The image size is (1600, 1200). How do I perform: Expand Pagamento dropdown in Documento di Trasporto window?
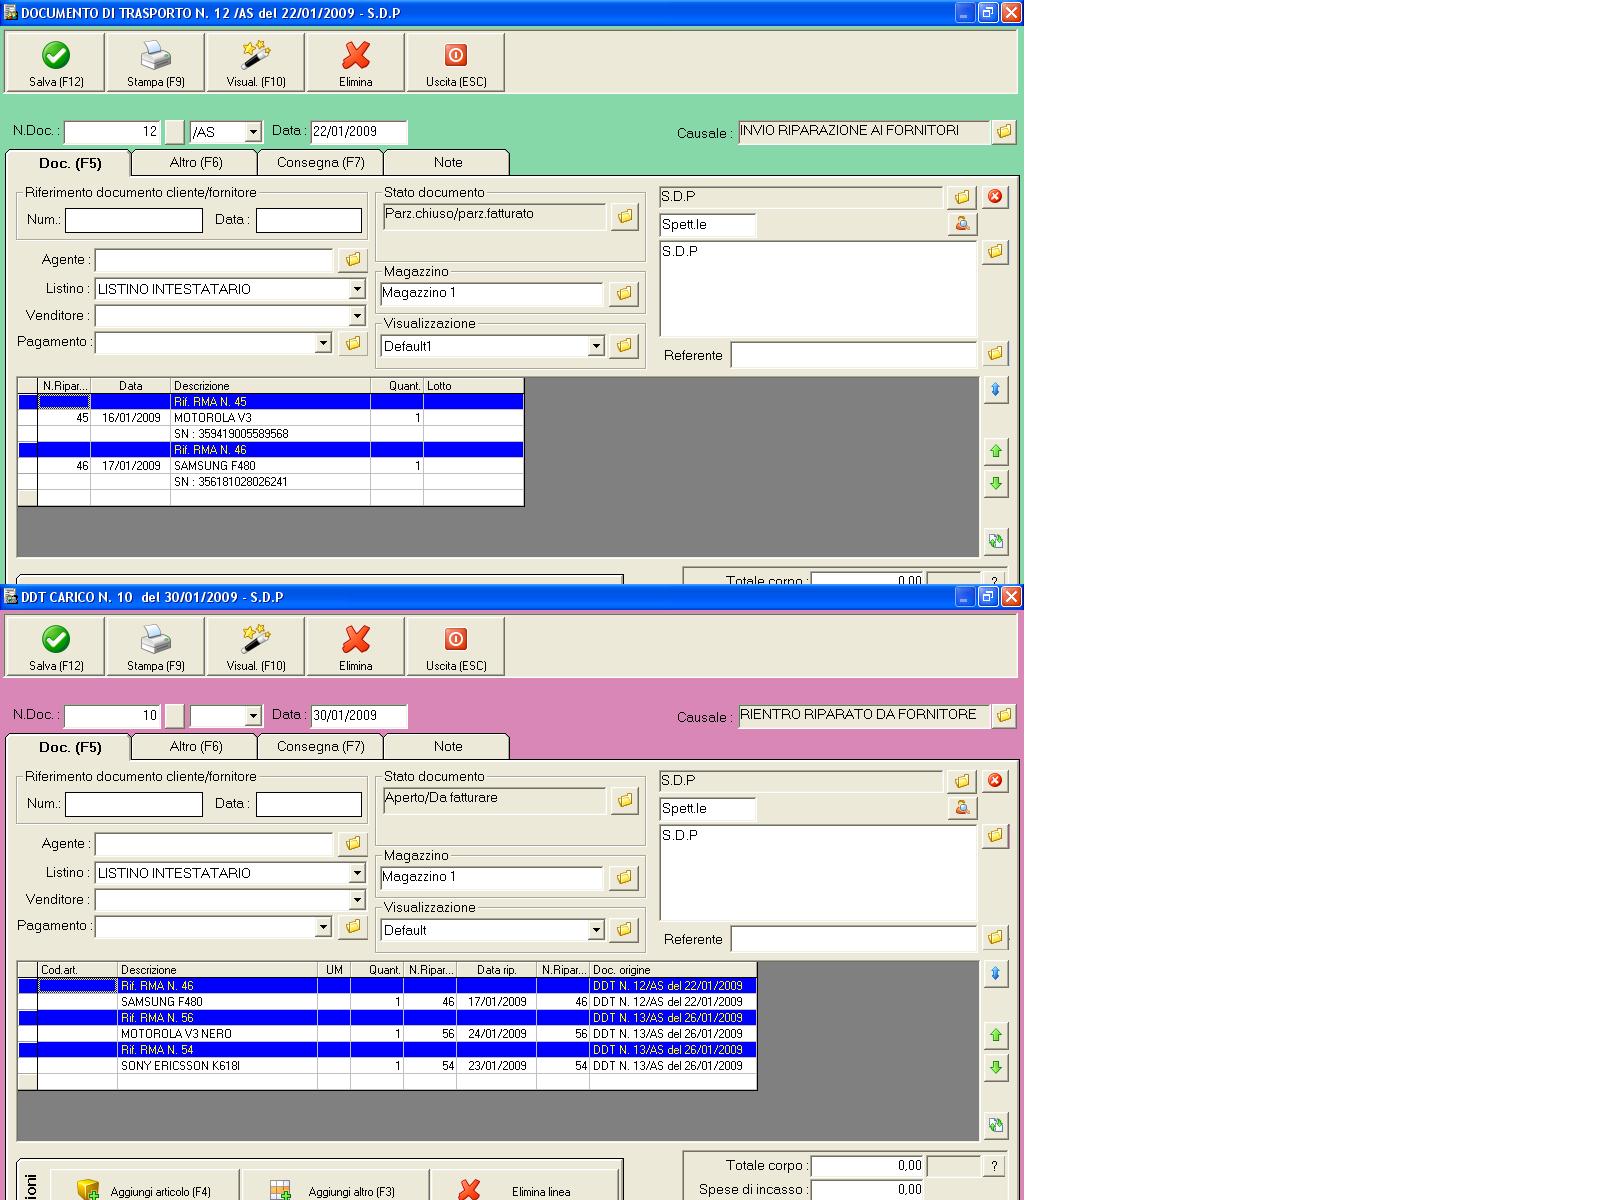pos(323,343)
